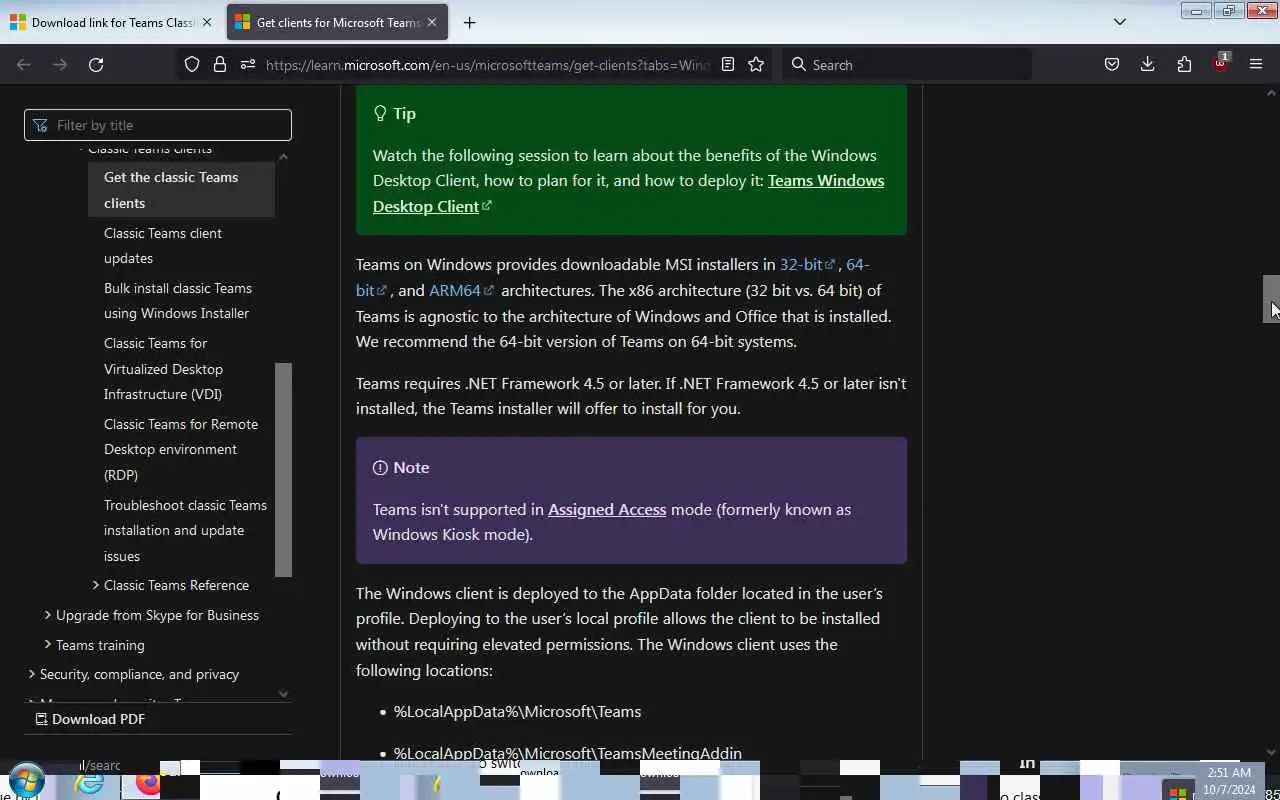Open the tracking protection shield panel
Screen dimensions: 1280x800
click(192, 64)
